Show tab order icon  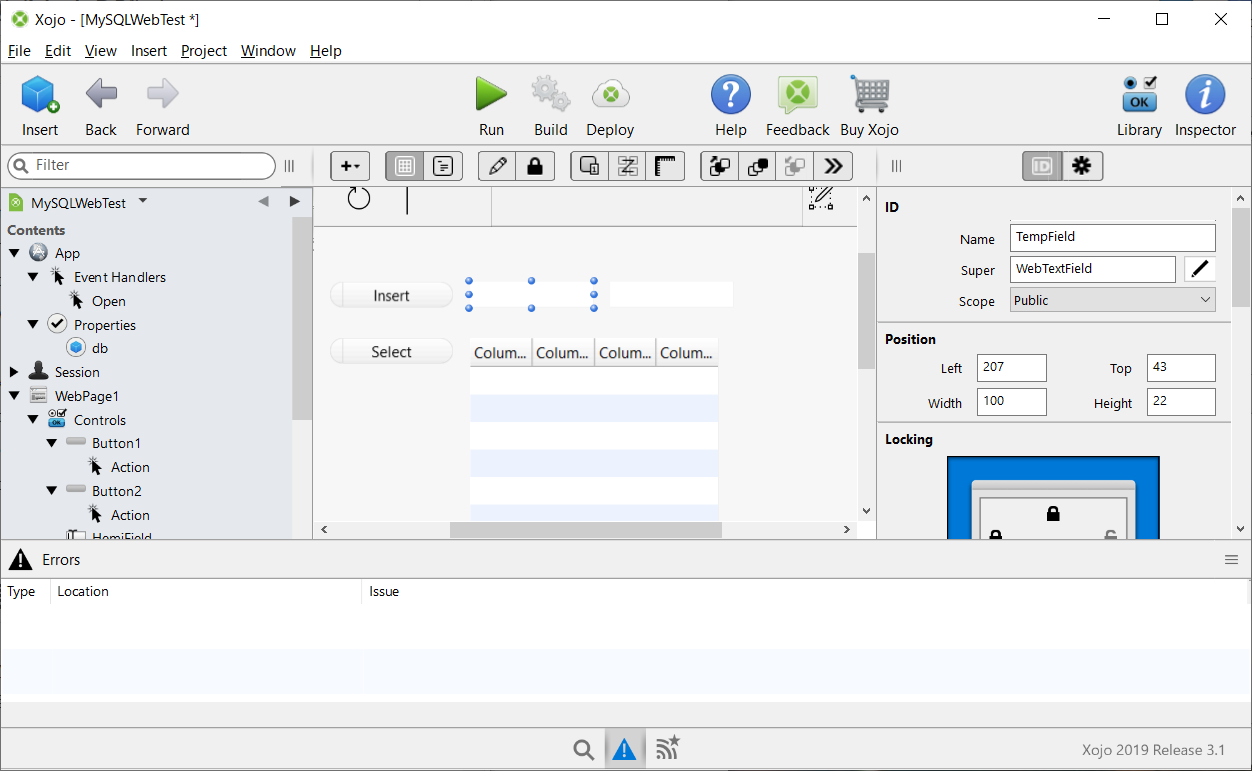628,166
